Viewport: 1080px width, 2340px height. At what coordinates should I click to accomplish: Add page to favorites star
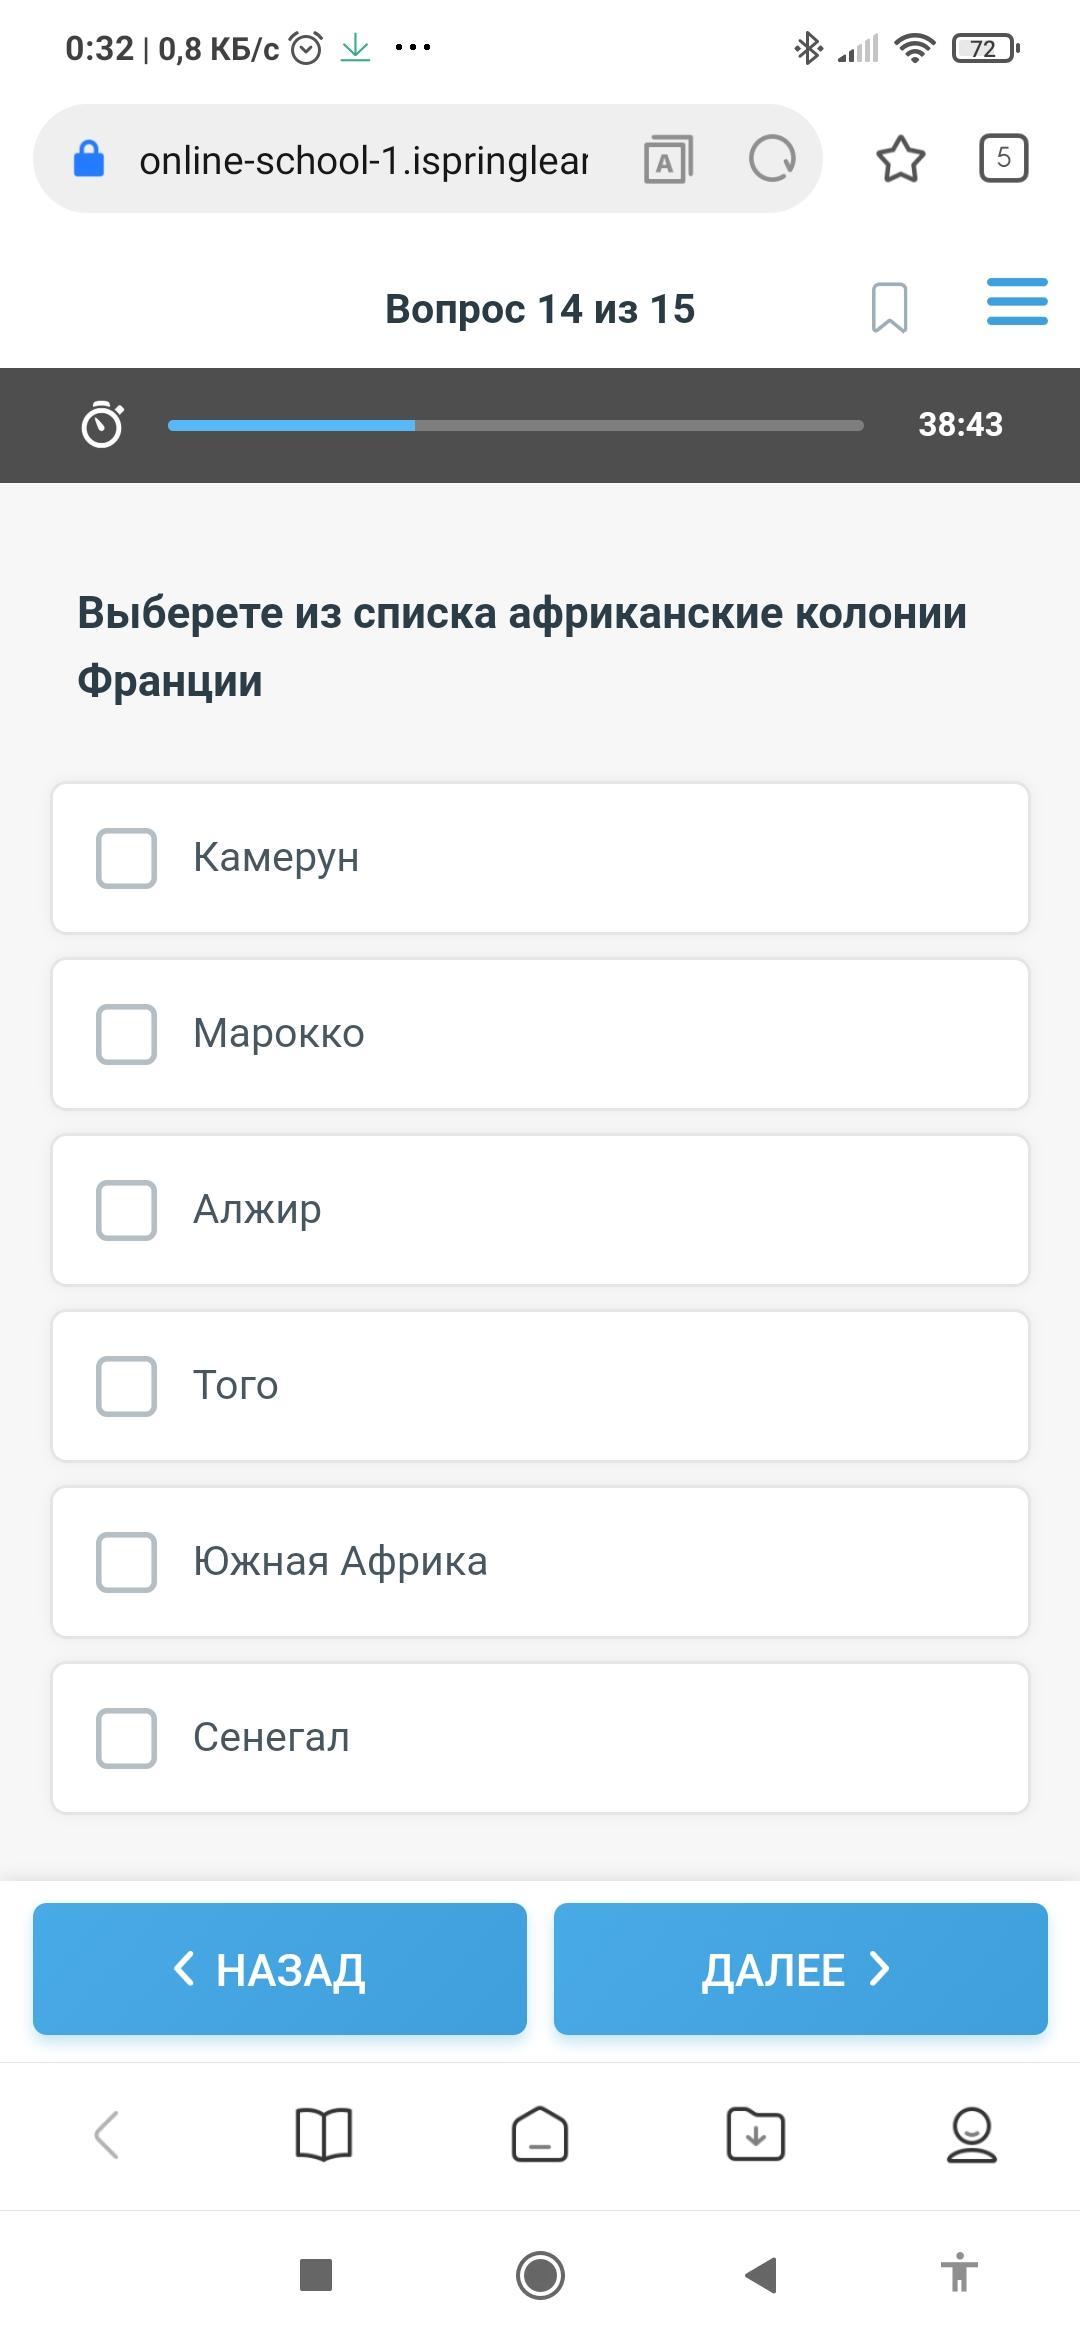(x=900, y=159)
